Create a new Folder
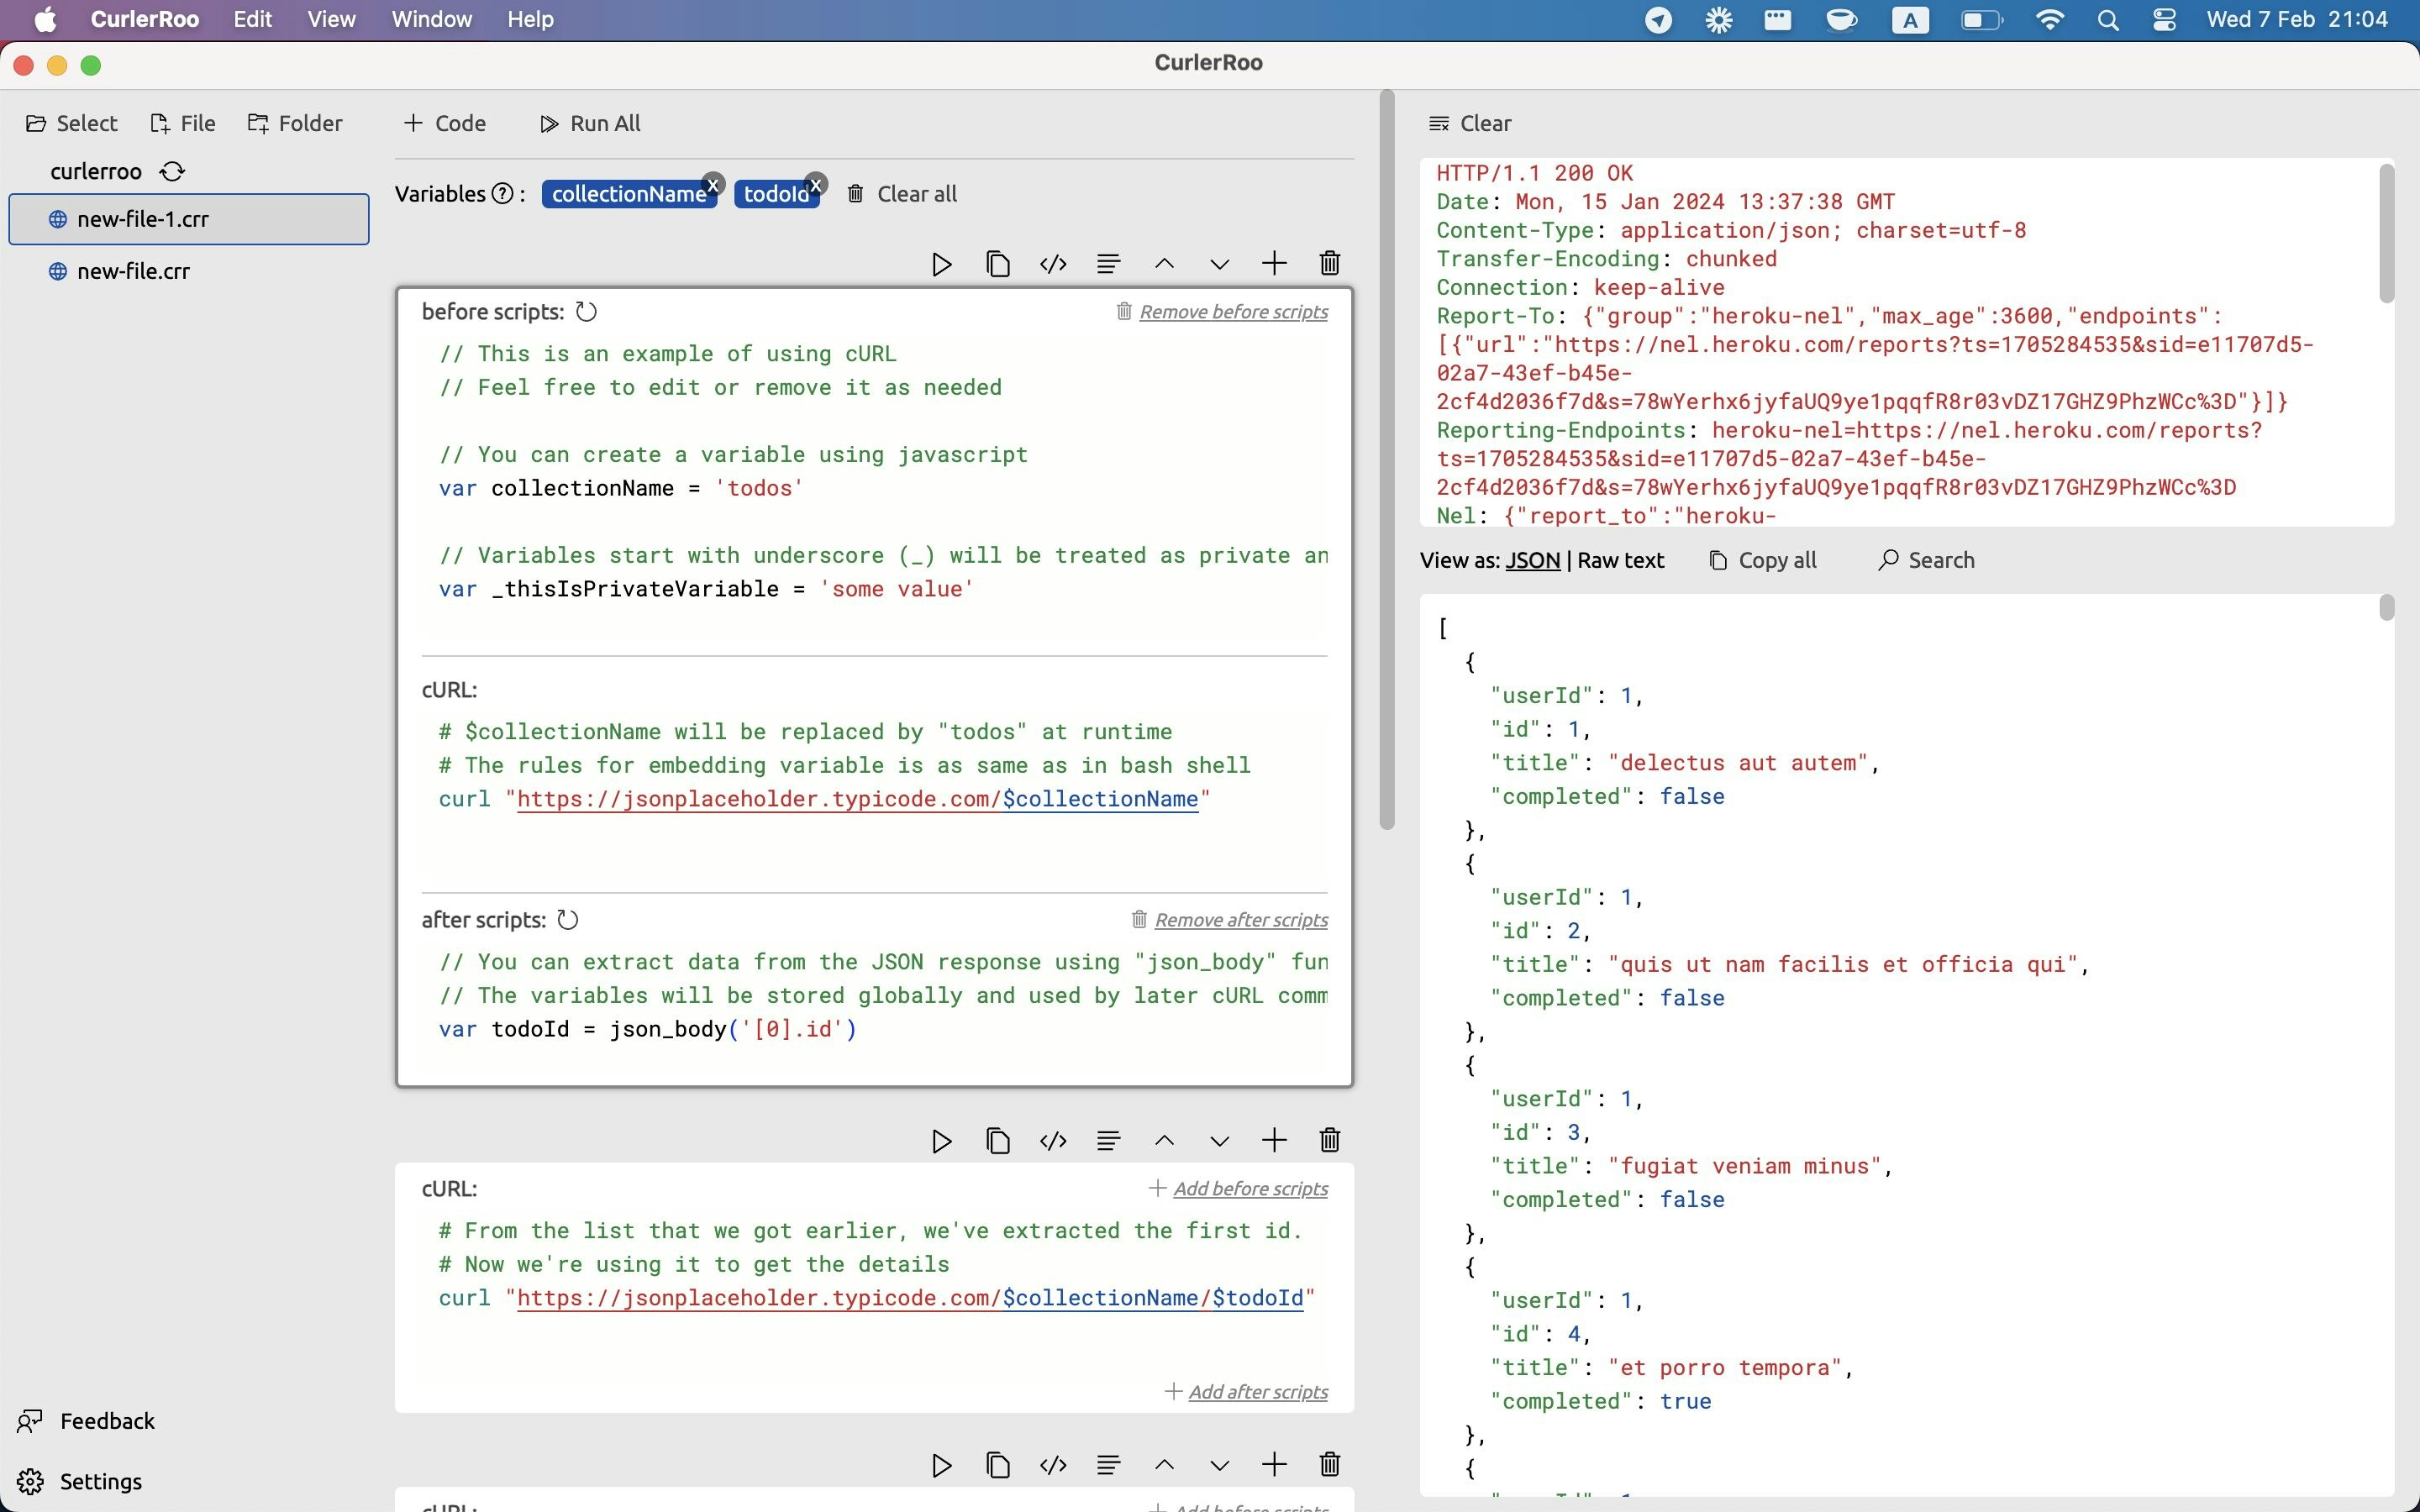Screen dimensions: 2420x1512 tap(295, 123)
